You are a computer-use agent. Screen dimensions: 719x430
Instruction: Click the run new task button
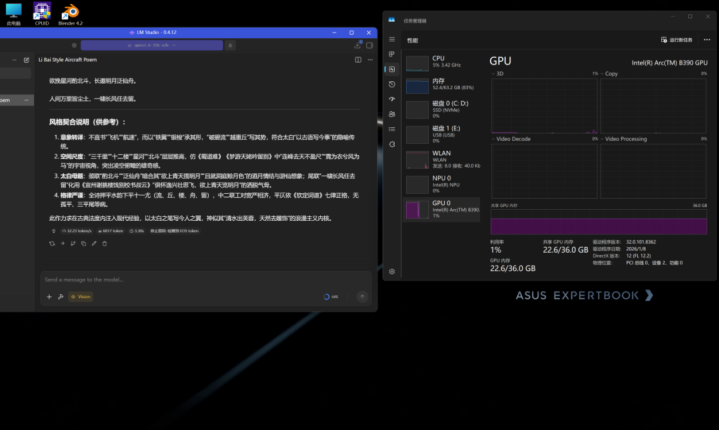pos(676,40)
